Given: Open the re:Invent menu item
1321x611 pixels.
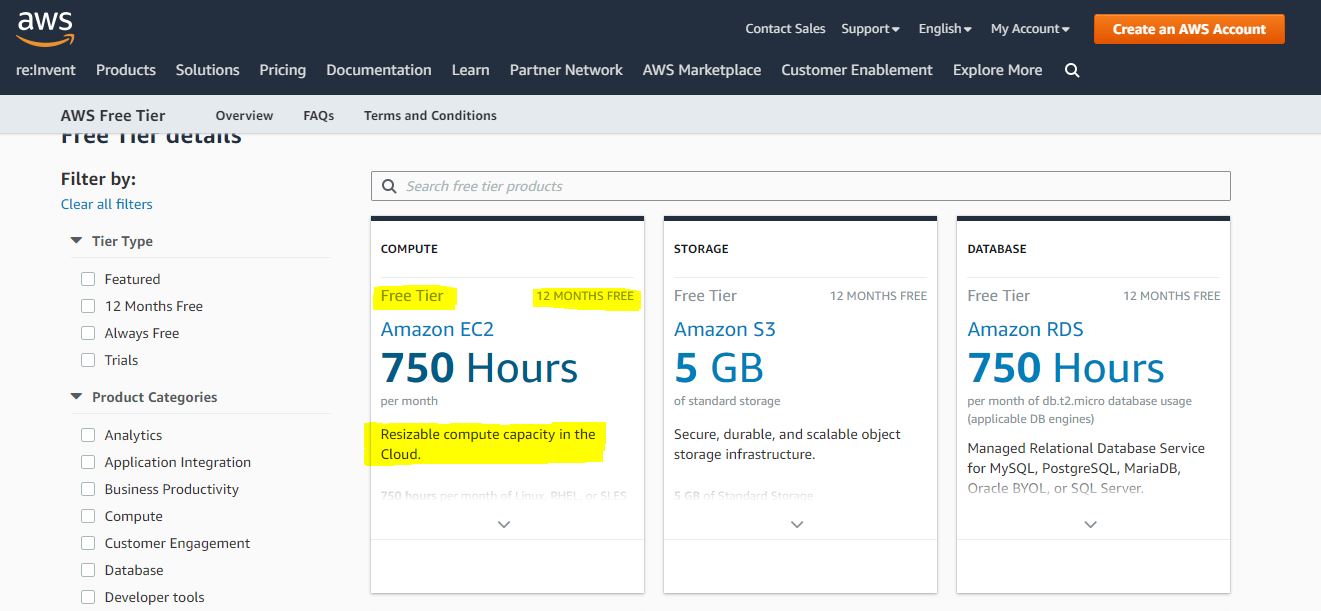Looking at the screenshot, I should pos(46,70).
